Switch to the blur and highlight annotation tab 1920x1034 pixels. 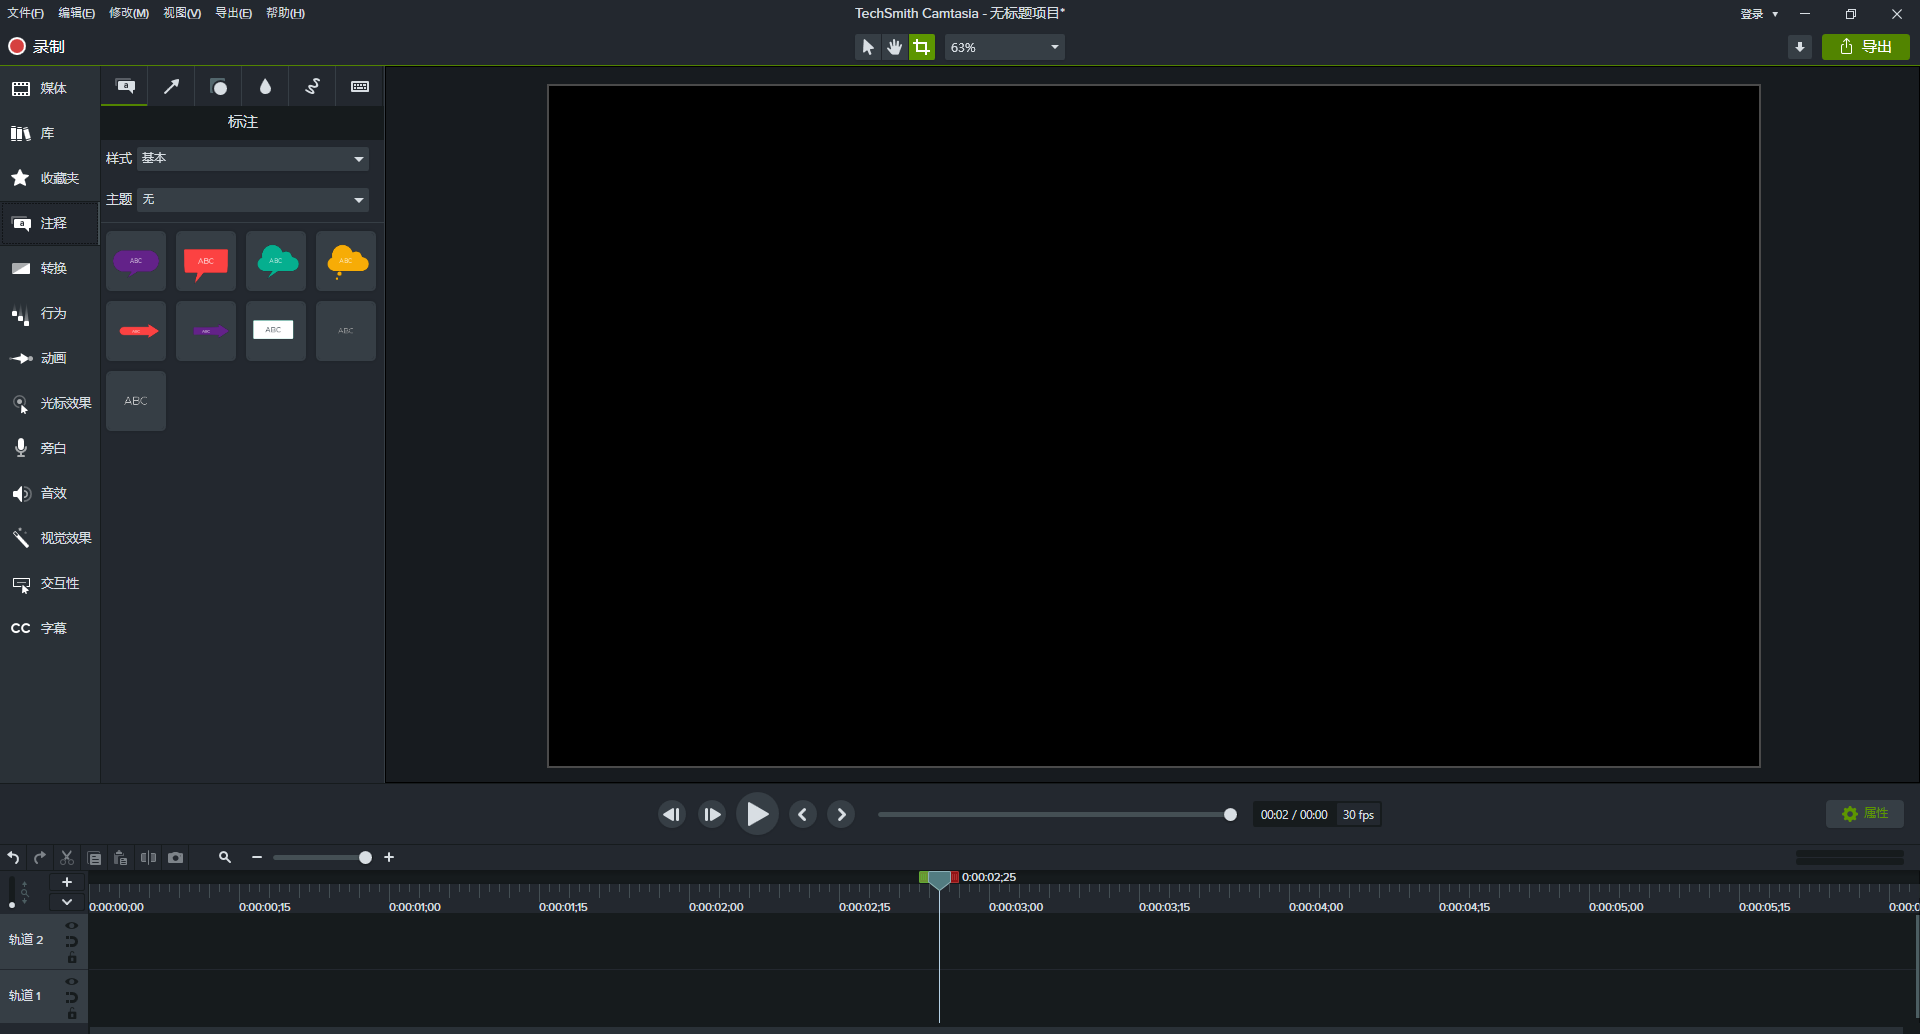point(266,87)
